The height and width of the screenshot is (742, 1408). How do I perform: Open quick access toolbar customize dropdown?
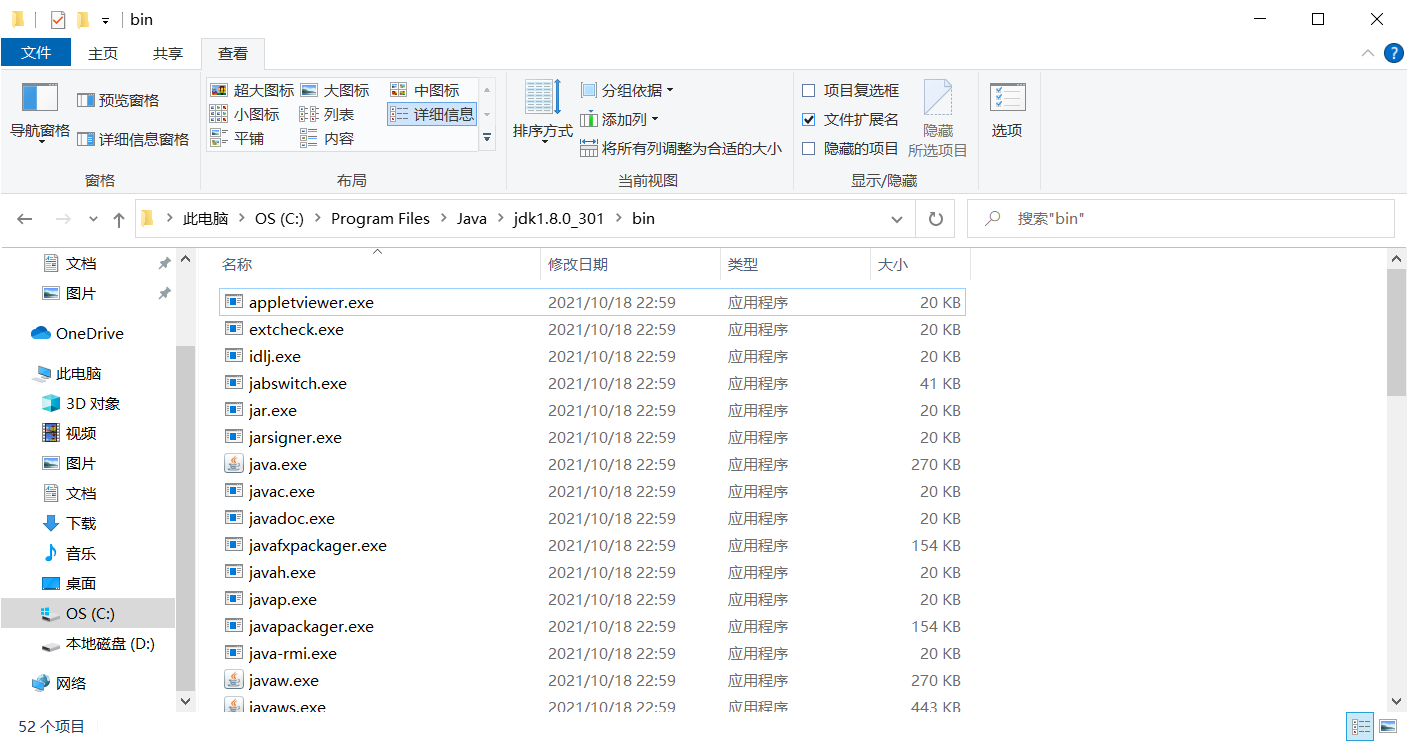coord(105,20)
